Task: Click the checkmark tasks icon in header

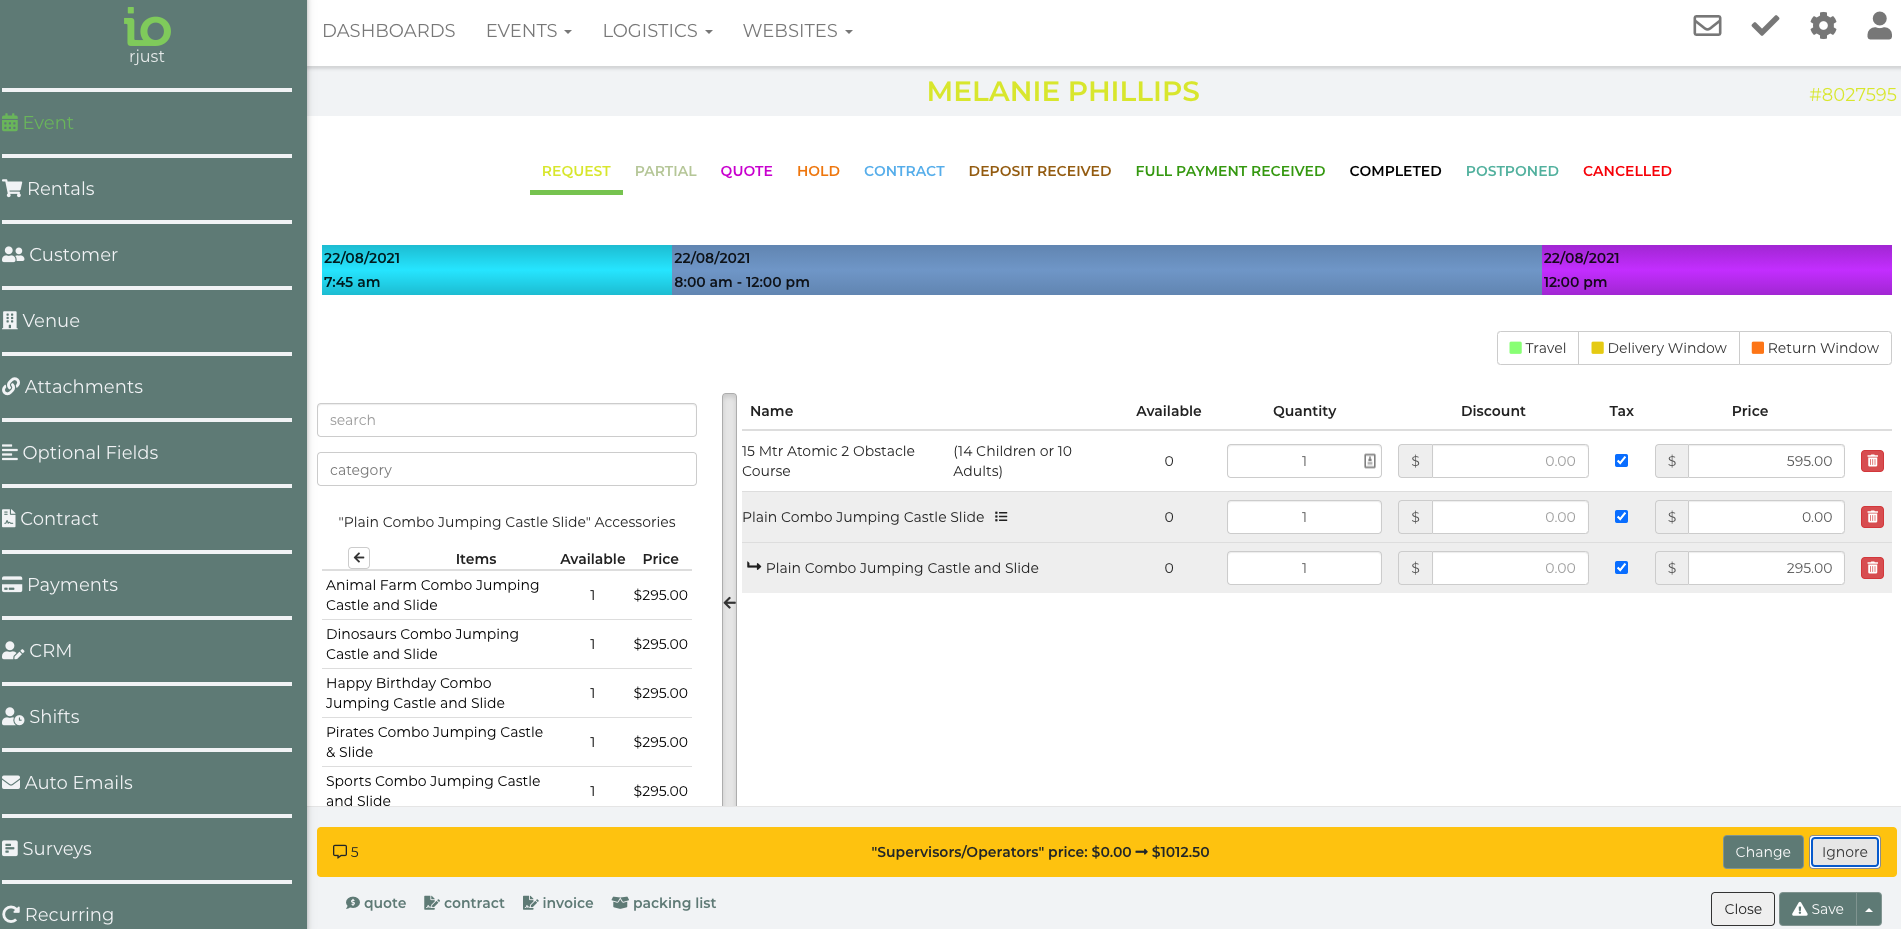Action: (x=1765, y=26)
